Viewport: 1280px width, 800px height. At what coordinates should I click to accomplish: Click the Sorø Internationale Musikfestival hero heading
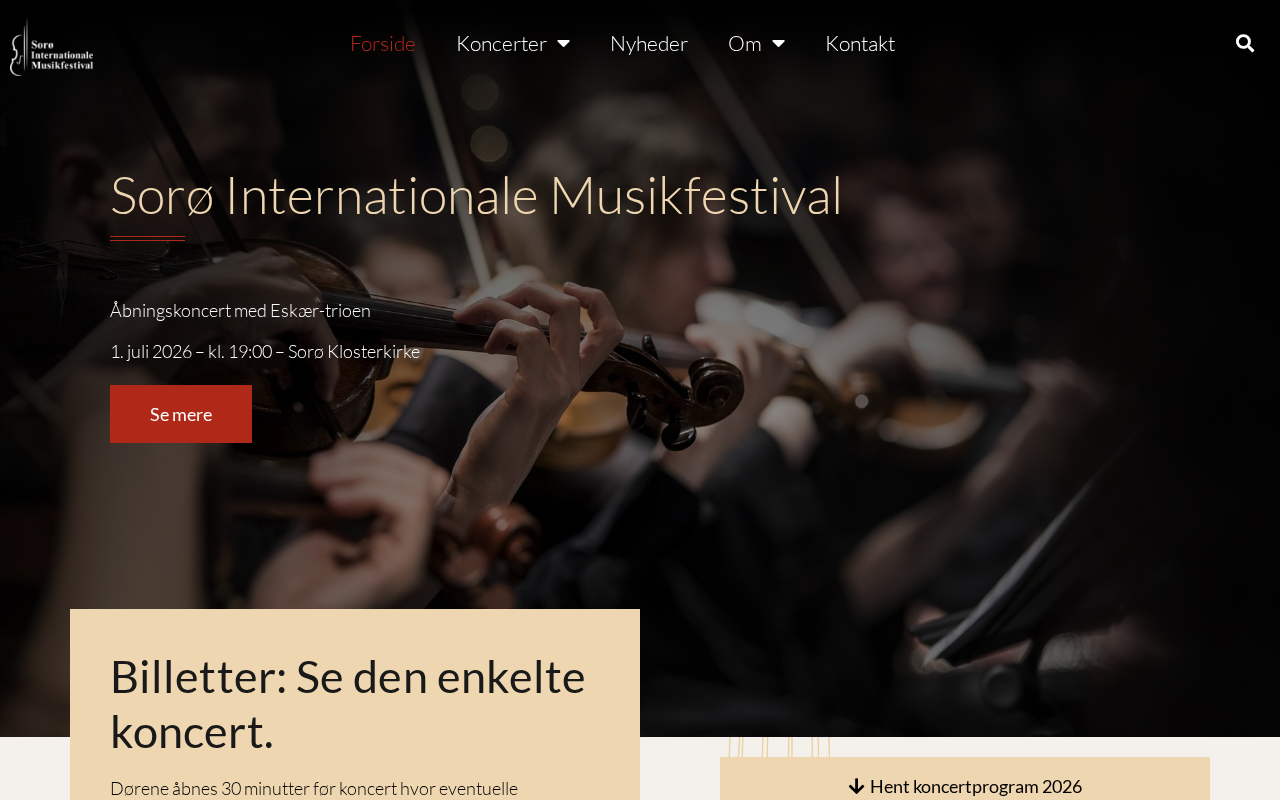click(x=476, y=195)
